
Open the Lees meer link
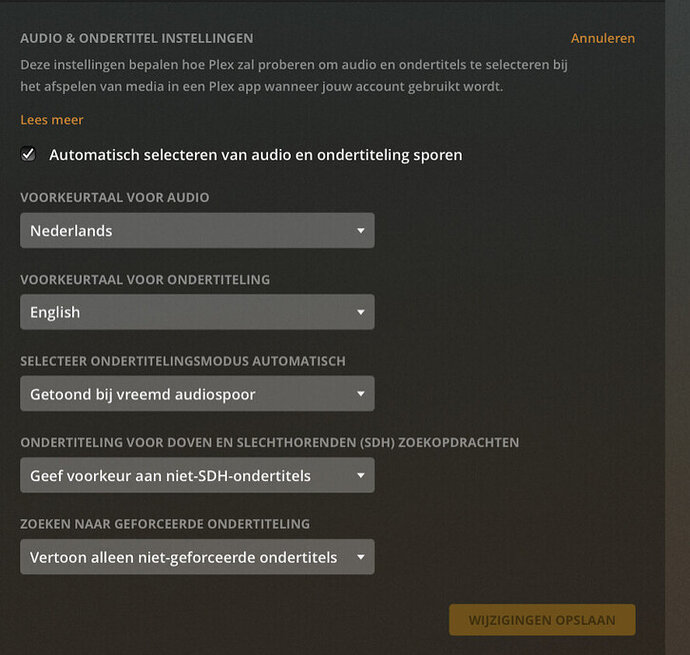(52, 120)
